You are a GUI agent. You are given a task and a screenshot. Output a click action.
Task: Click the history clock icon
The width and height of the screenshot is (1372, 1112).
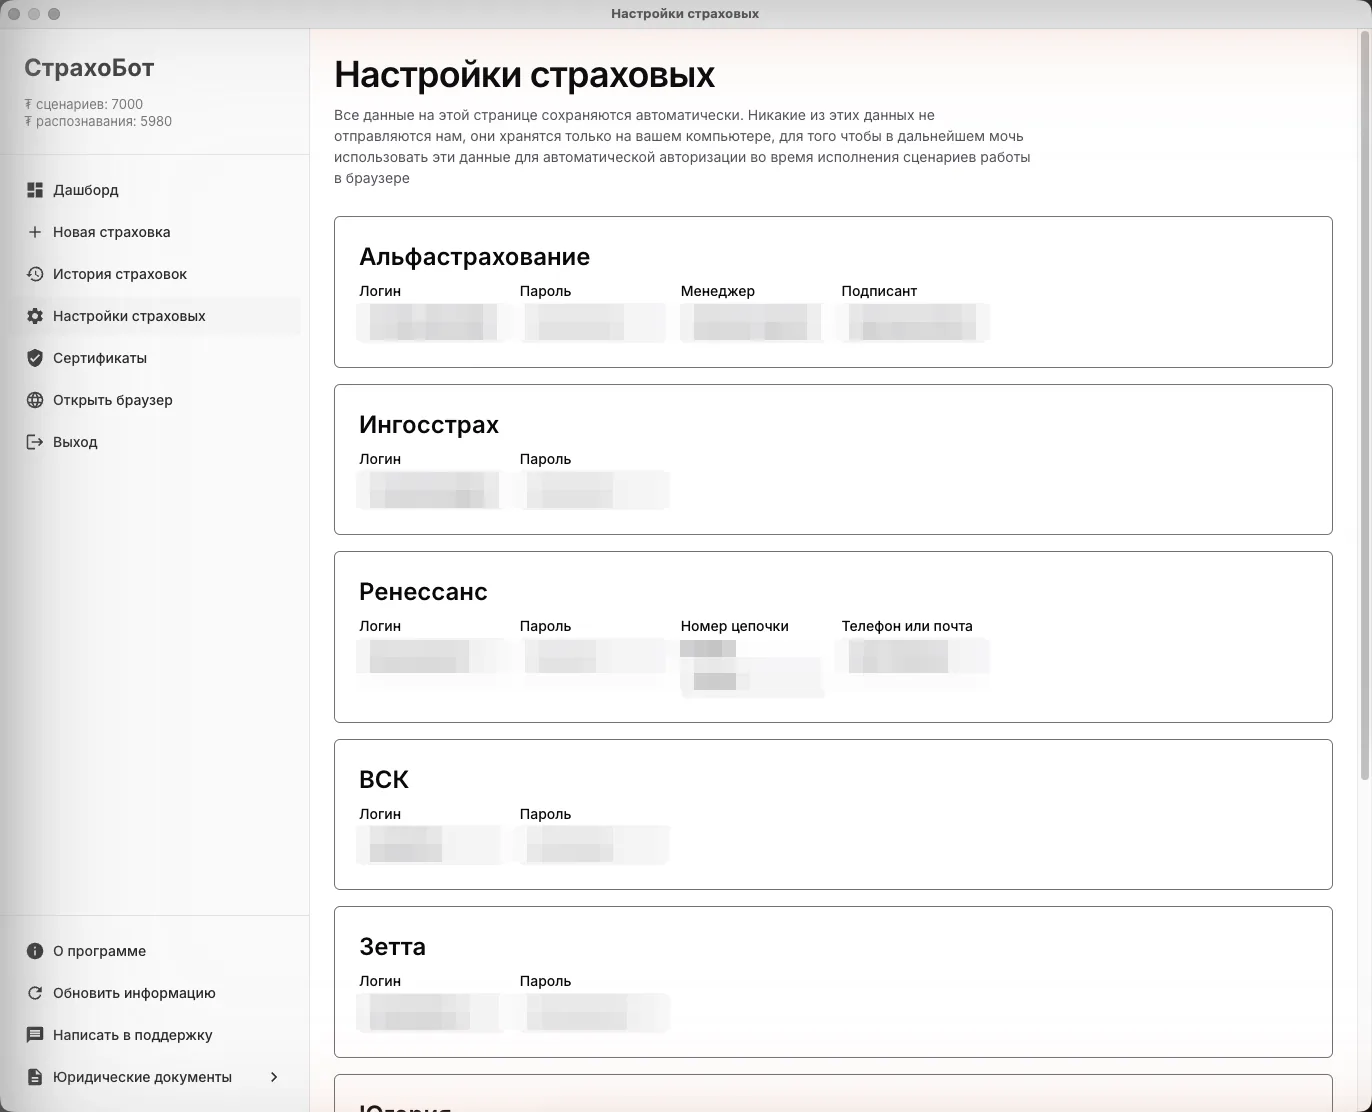click(x=35, y=274)
